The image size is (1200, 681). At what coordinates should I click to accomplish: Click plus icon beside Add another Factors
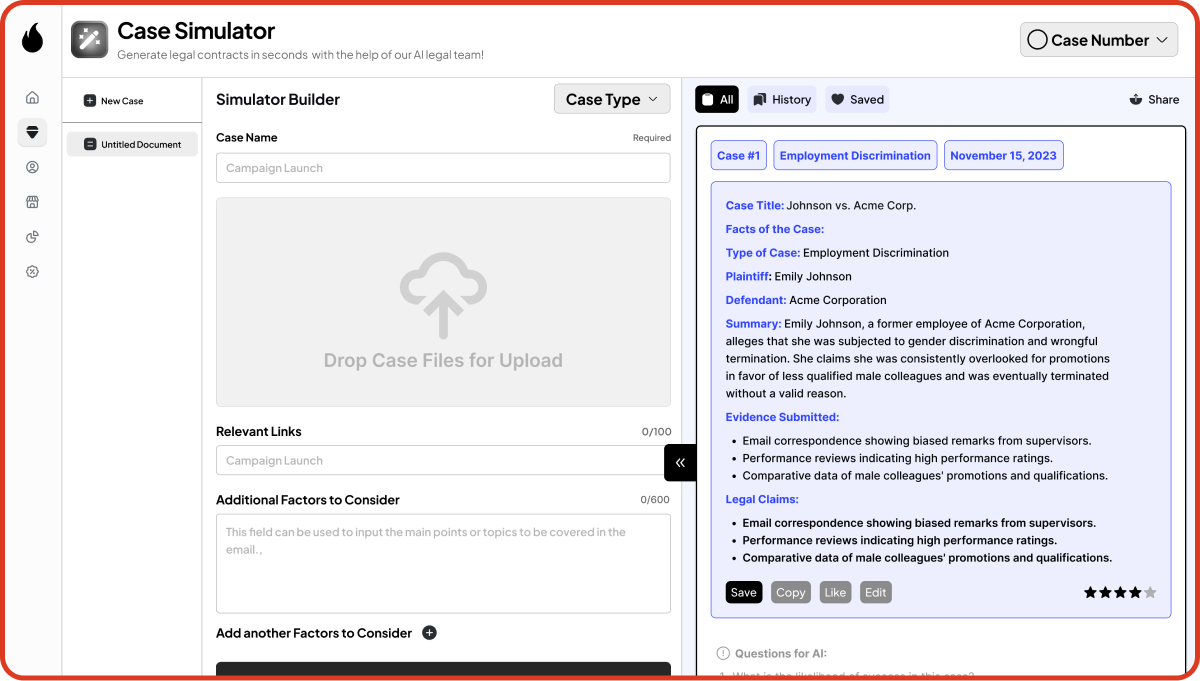click(429, 633)
